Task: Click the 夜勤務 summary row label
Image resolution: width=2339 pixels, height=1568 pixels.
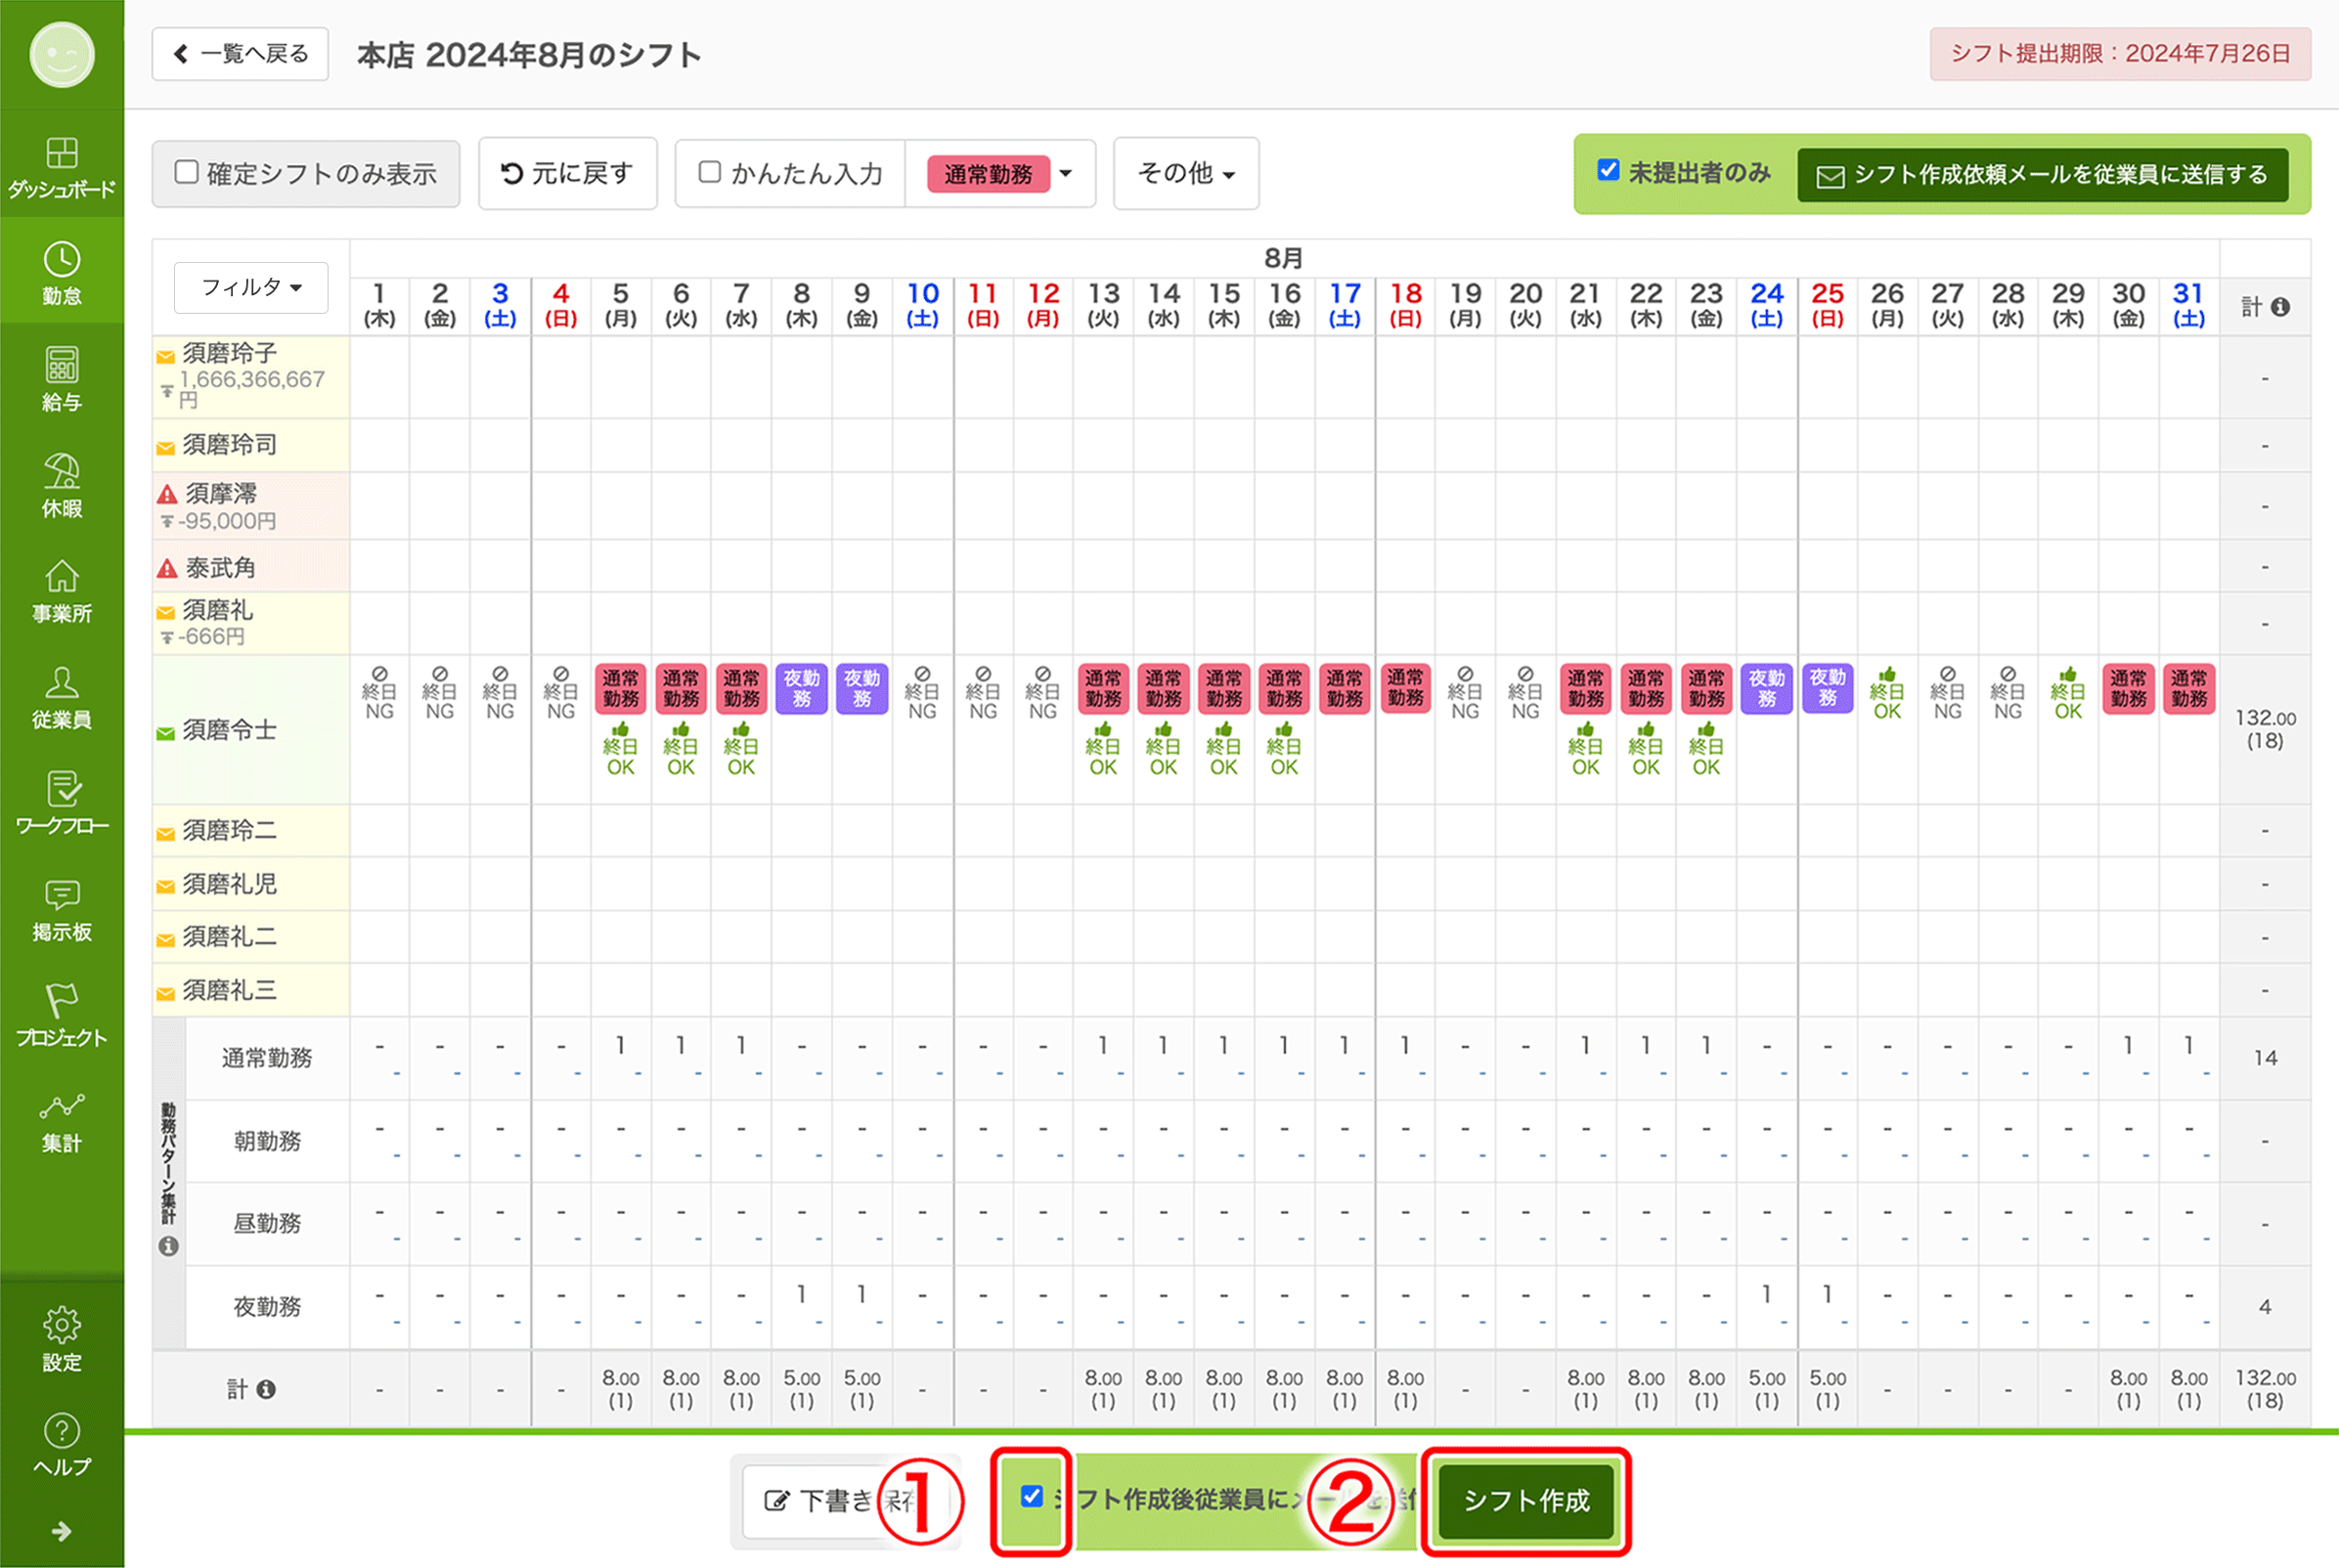Action: 267,1306
